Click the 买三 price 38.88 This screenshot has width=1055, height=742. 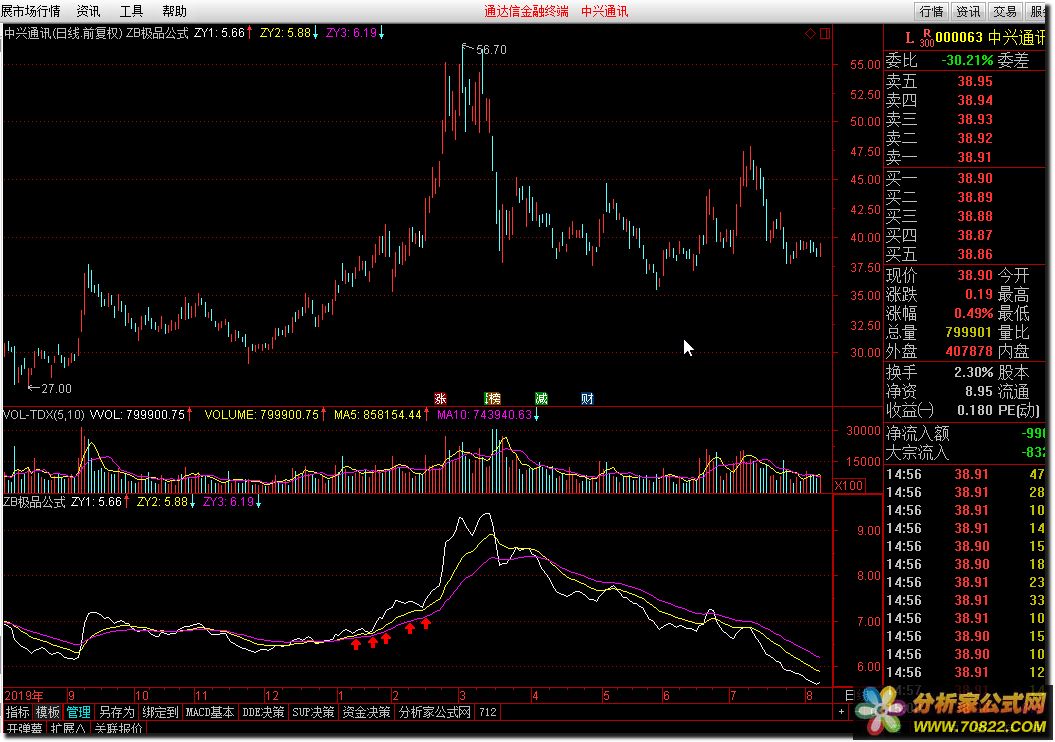[x=975, y=217]
